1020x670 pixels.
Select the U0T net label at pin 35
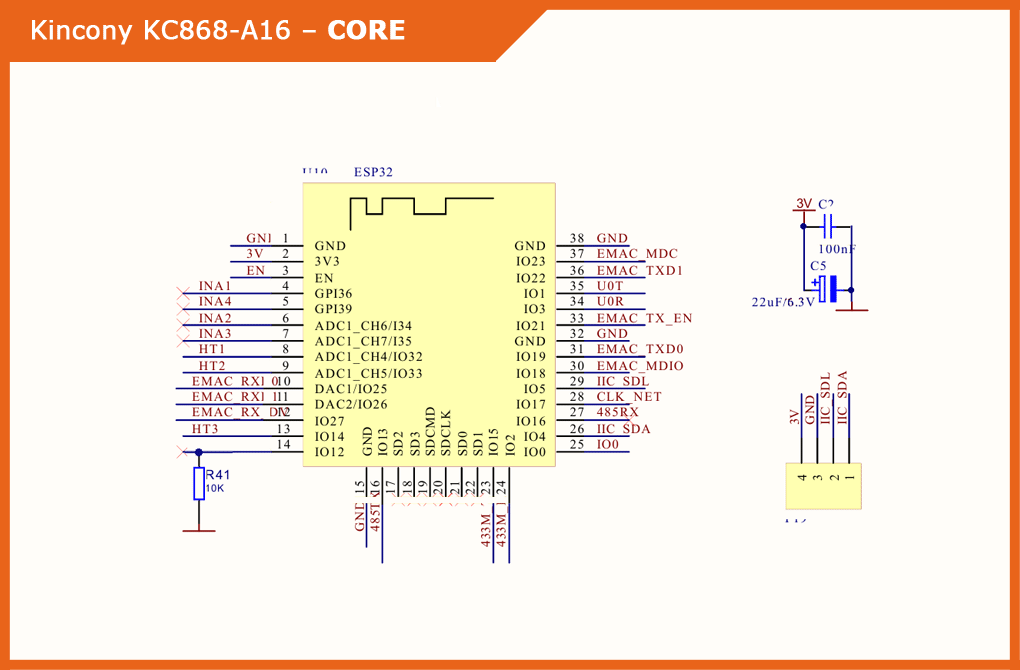610,286
